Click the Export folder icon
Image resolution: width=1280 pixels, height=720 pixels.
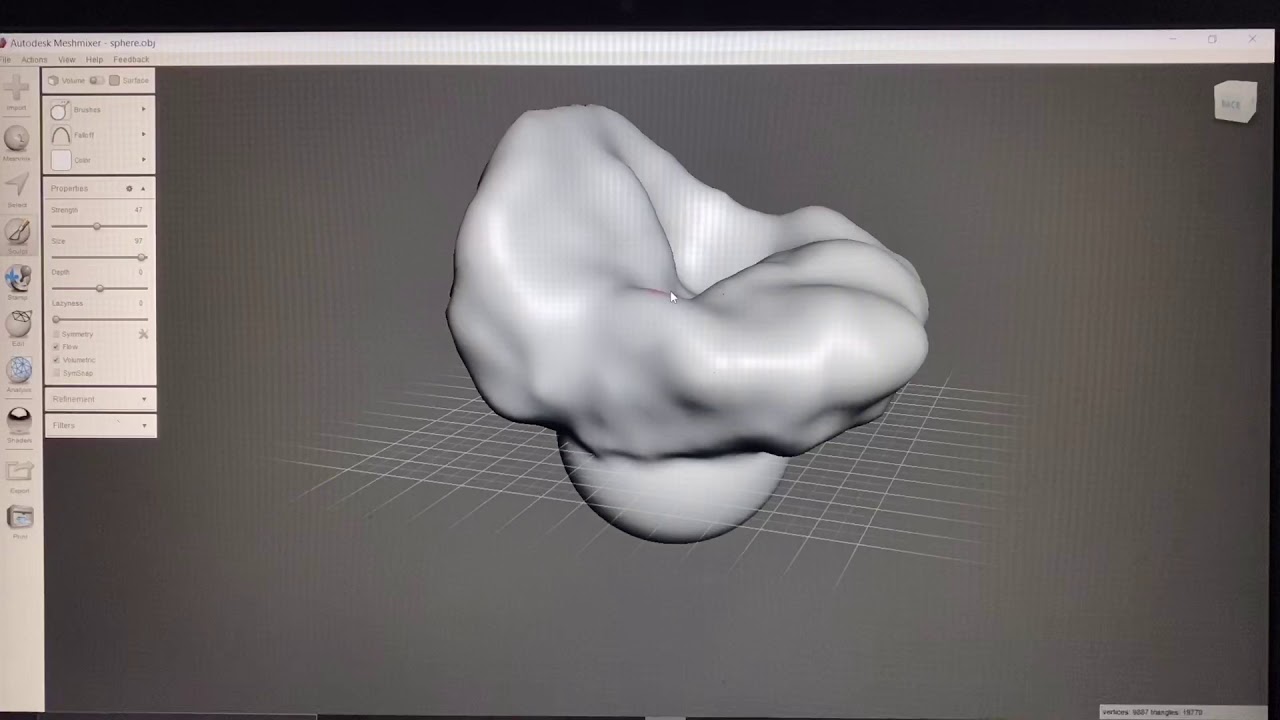(19, 470)
